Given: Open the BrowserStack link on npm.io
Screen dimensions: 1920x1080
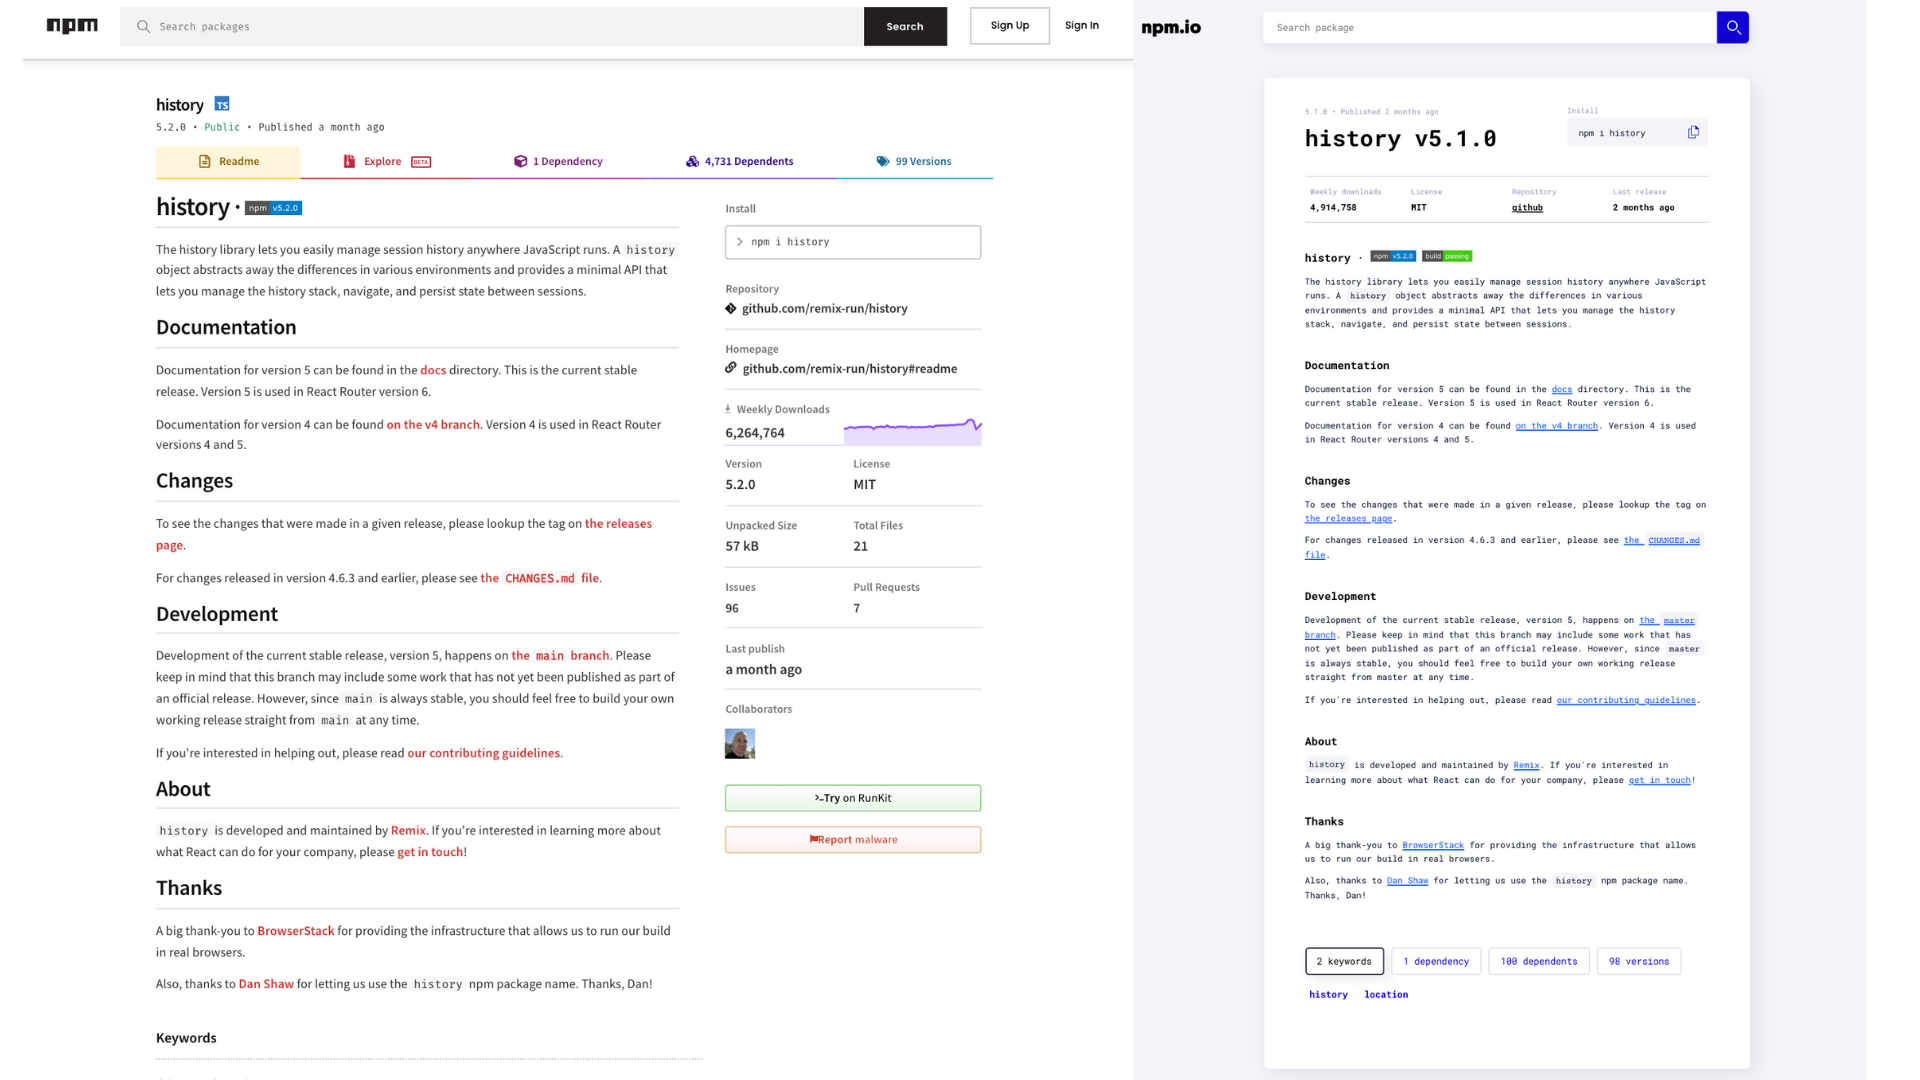Looking at the screenshot, I should click(x=1432, y=845).
